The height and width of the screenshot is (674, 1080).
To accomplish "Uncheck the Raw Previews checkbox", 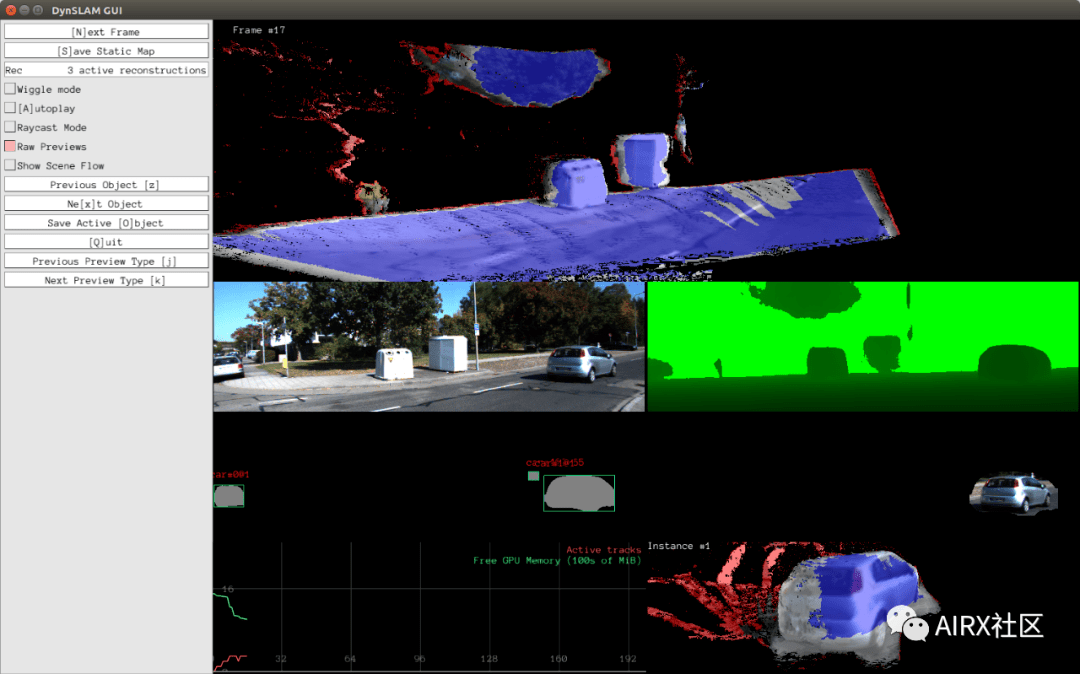I will (10, 147).
